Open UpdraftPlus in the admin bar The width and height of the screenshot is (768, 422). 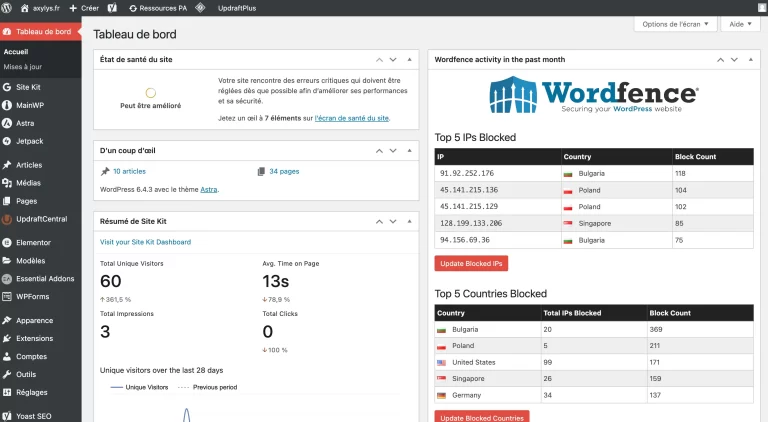(237, 8)
